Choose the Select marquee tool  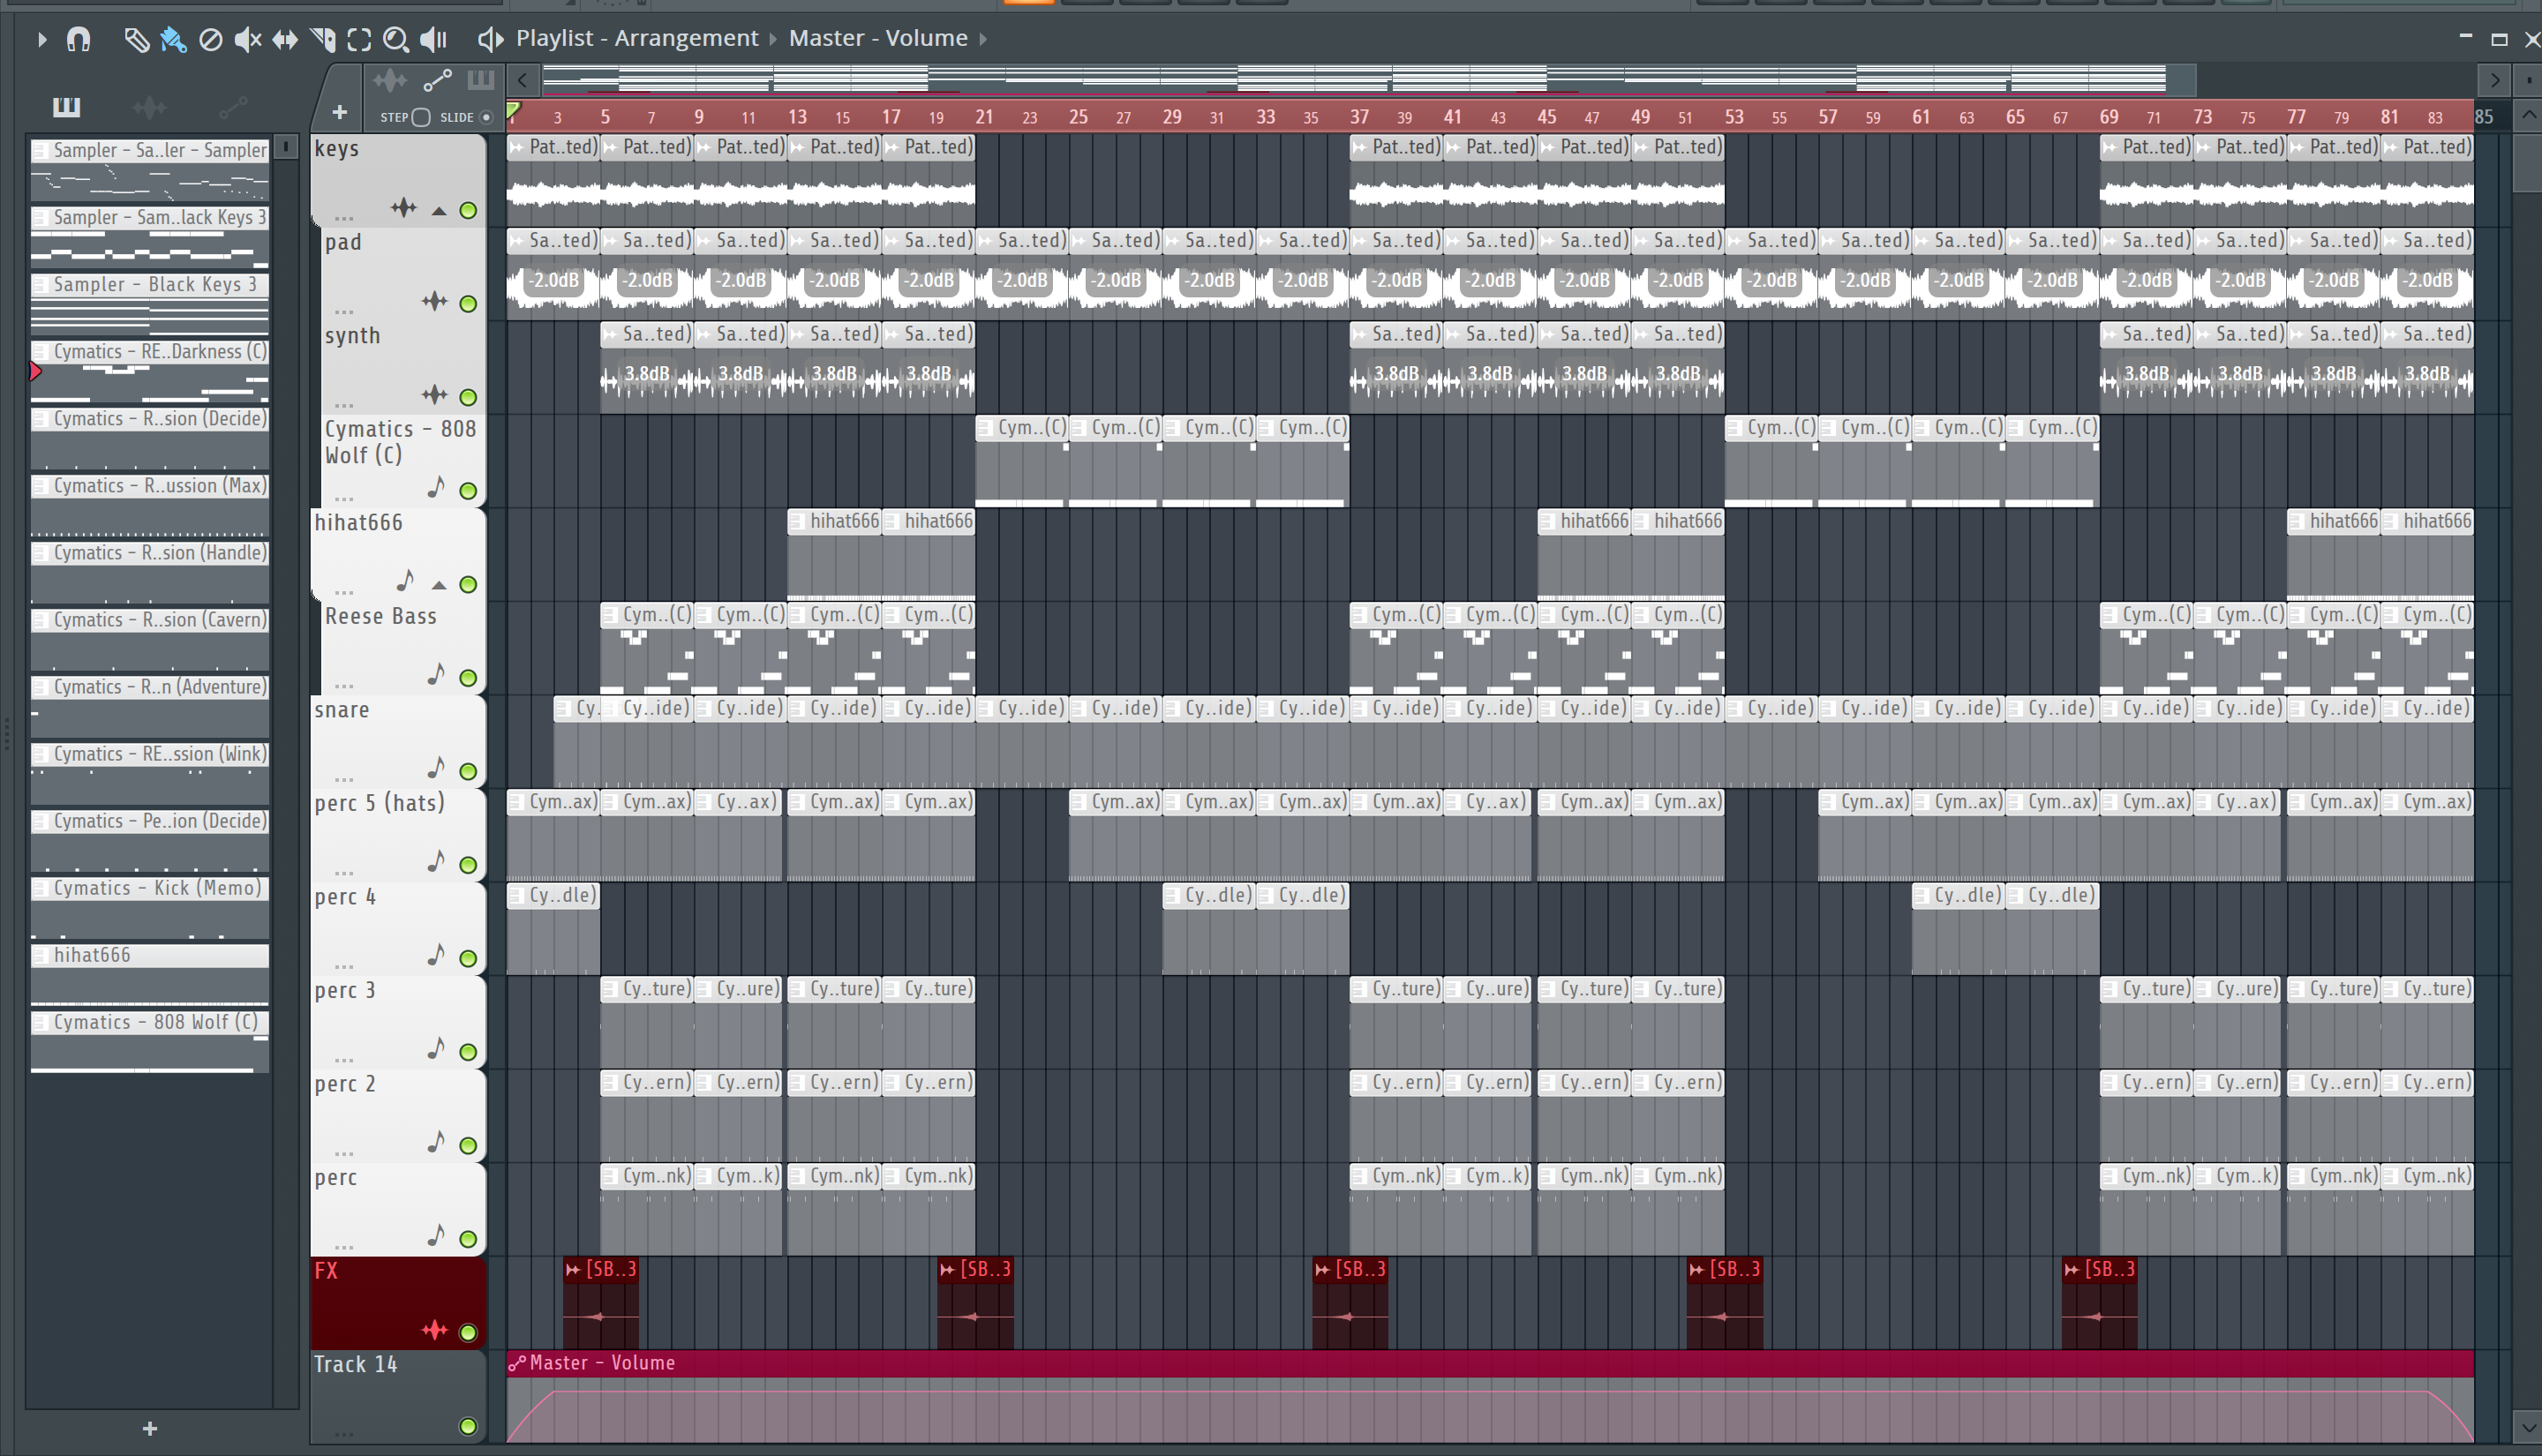pos(359,39)
